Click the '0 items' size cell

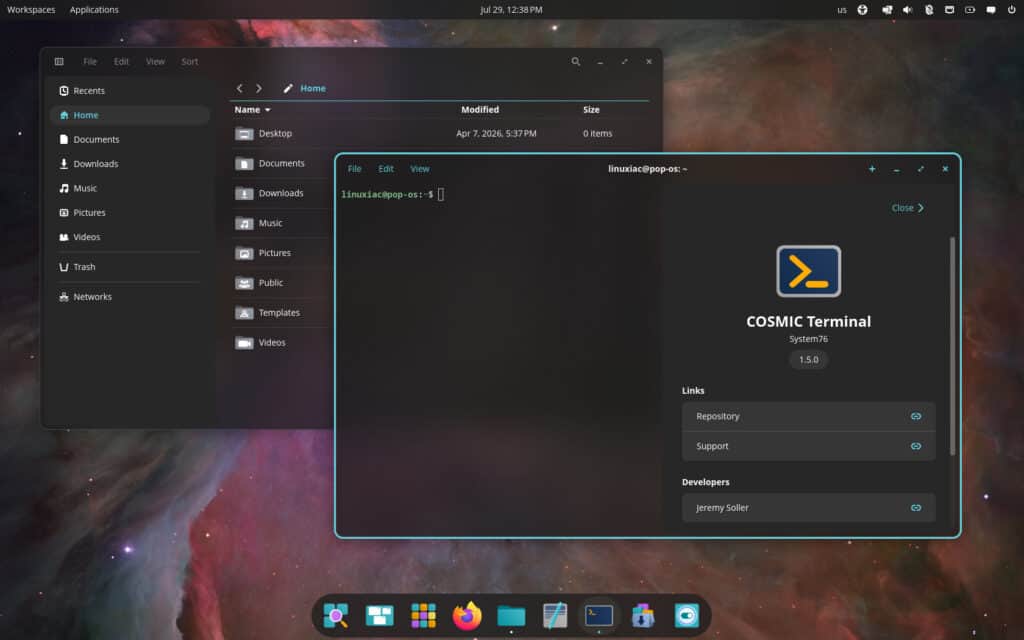coord(598,133)
